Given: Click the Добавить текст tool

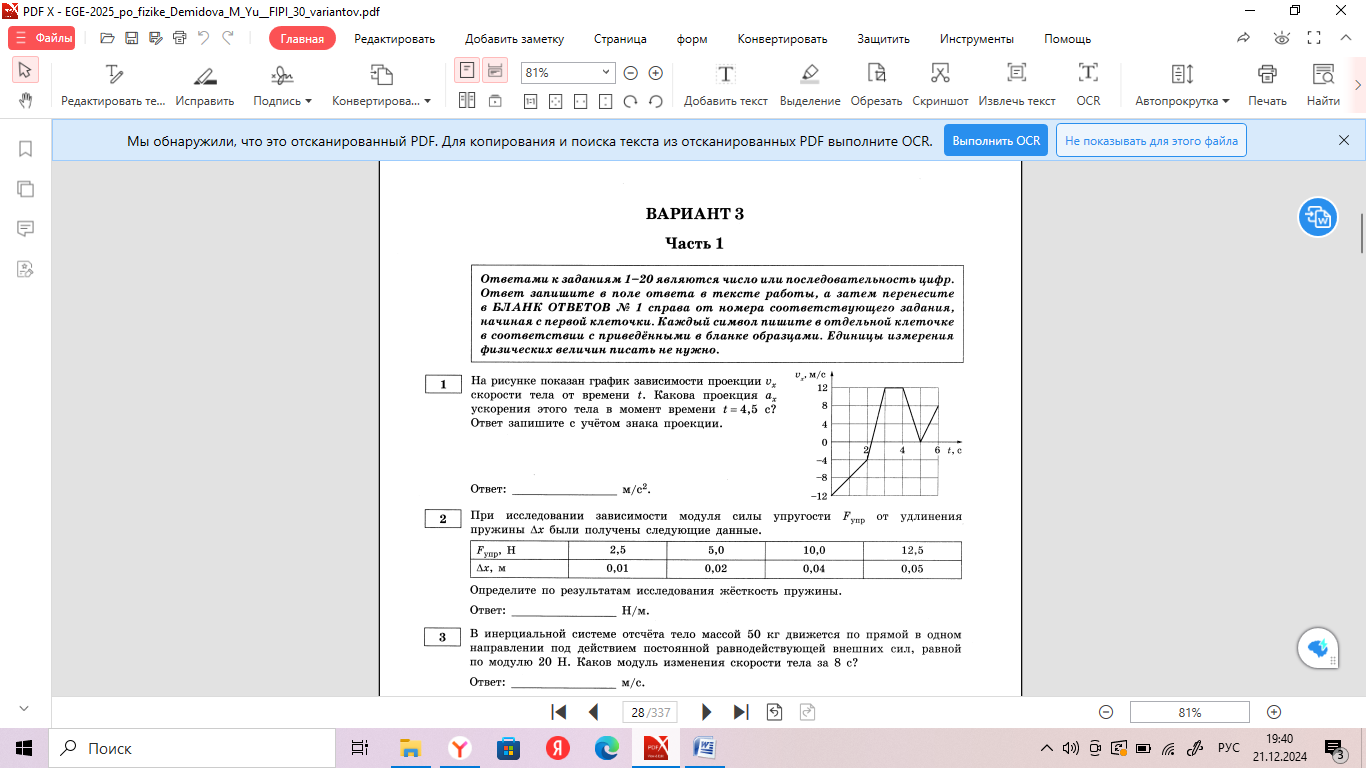Looking at the screenshot, I should point(726,85).
